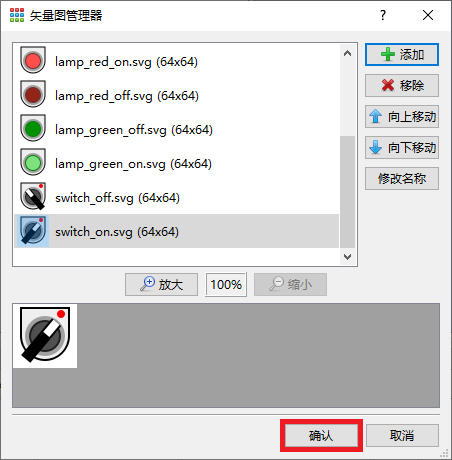452x460 pixels.
Task: Click the green plus 添加 button
Action: (x=402, y=55)
